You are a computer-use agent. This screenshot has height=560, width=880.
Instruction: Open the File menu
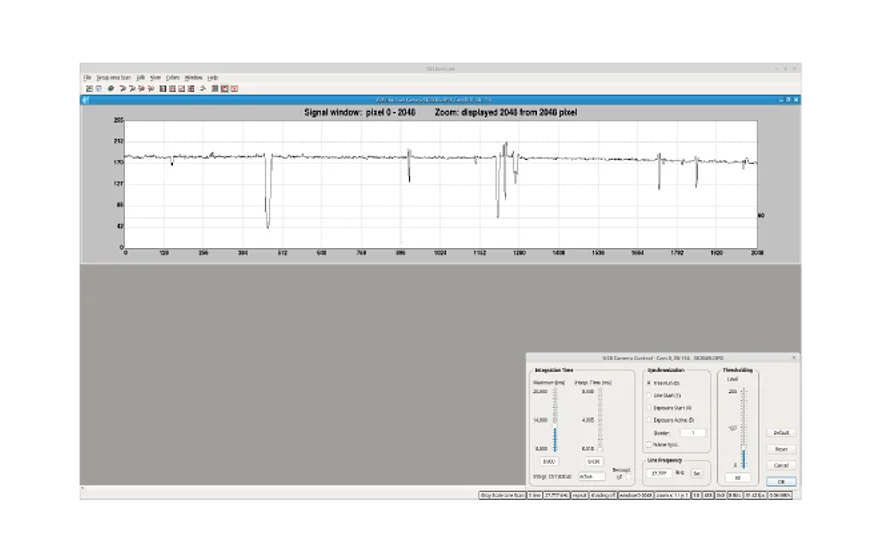87,77
